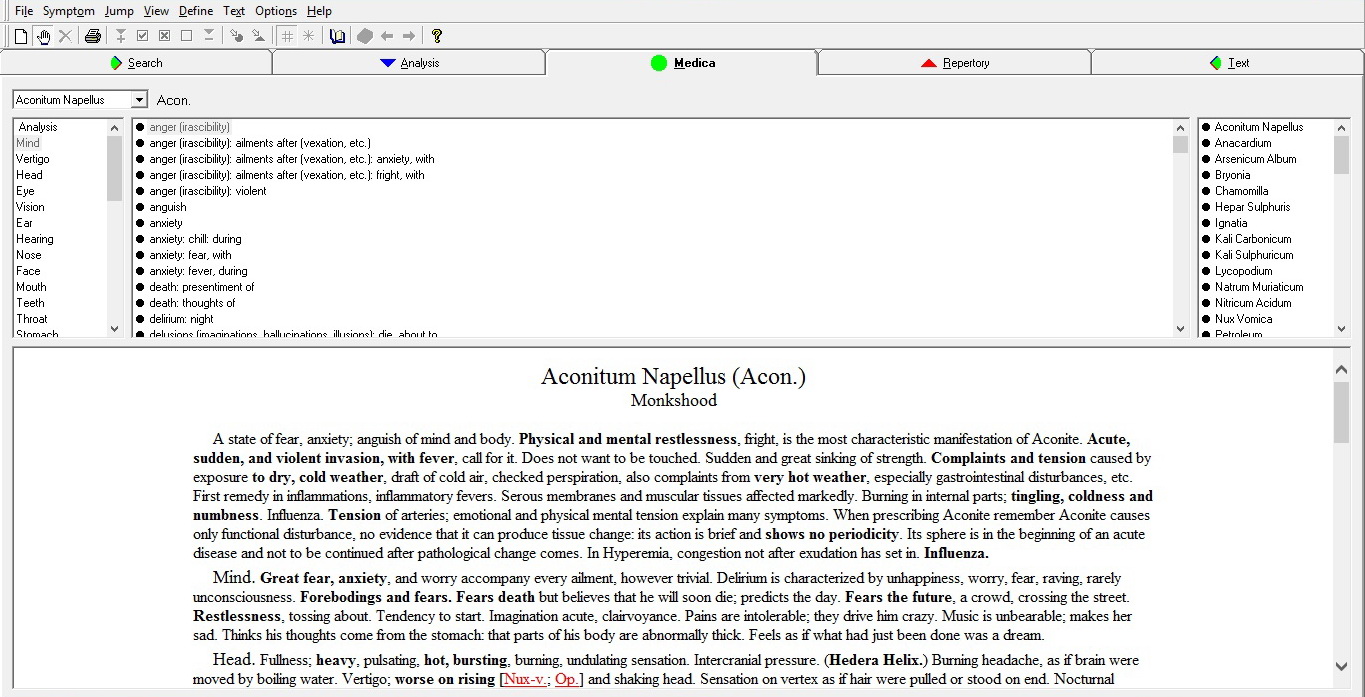Click the down-arrow minus toolbar icon
Viewport: 1365px width, 697px height.
click(208, 36)
